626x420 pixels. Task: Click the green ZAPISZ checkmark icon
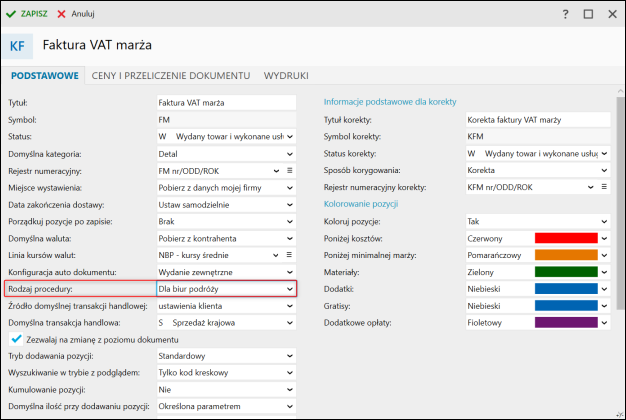(11, 14)
